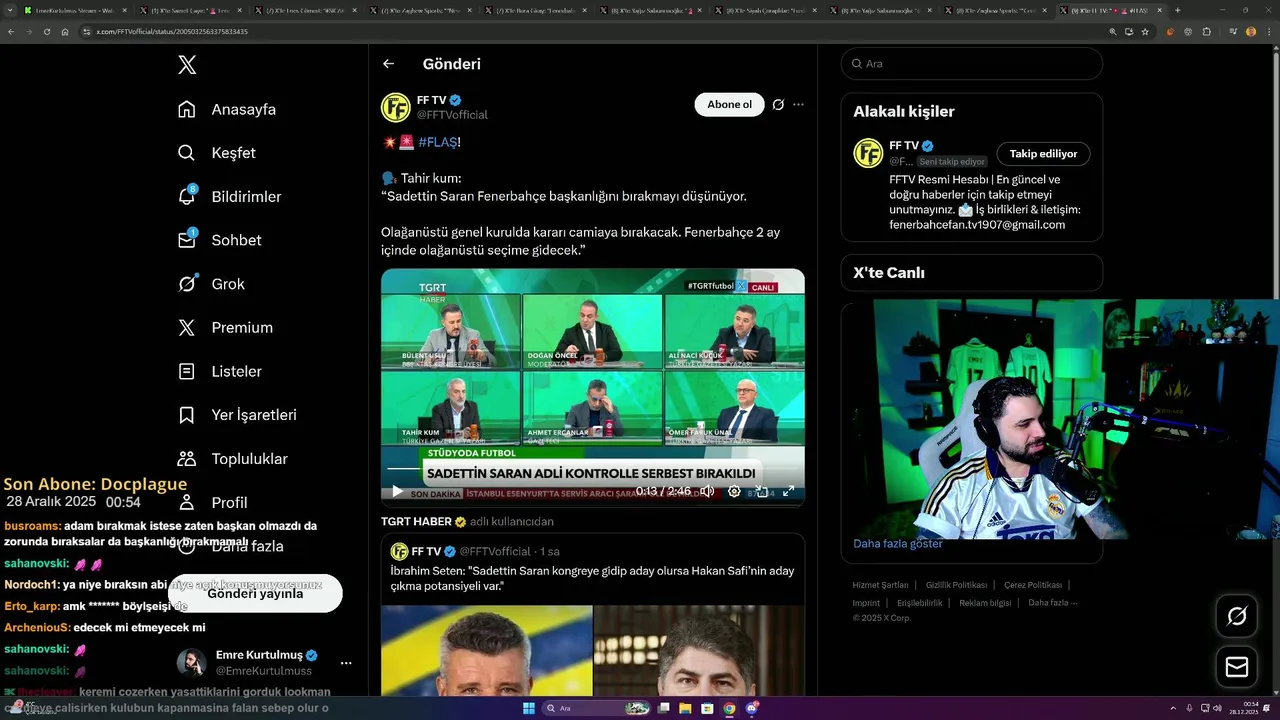Click the FF TV avatar on the post
This screenshot has height=720, width=1280.
pyautogui.click(x=396, y=107)
